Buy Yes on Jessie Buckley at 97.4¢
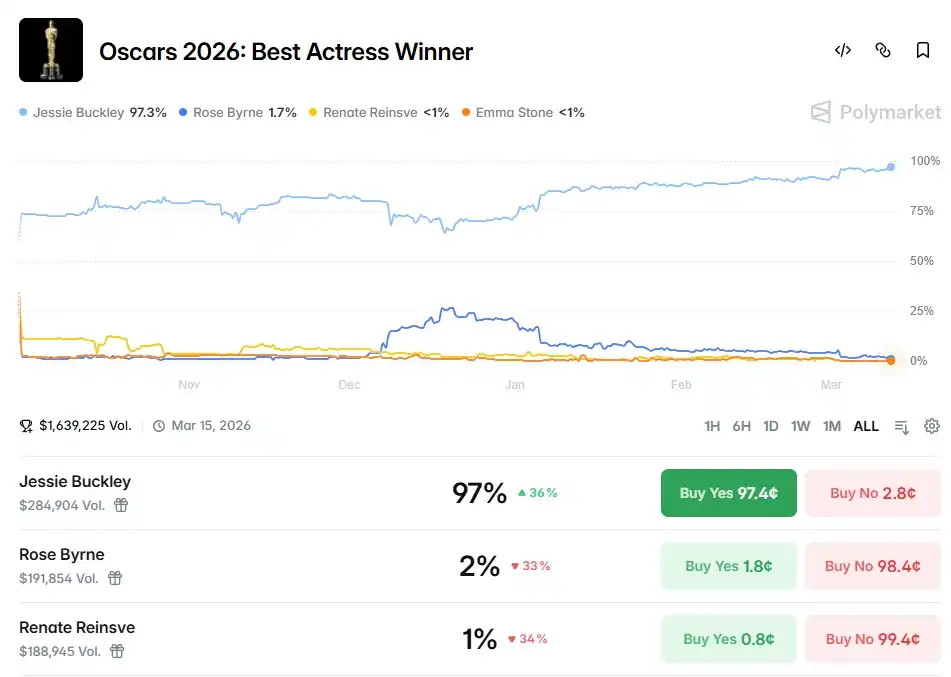This screenshot has width=951, height=677. [728, 493]
